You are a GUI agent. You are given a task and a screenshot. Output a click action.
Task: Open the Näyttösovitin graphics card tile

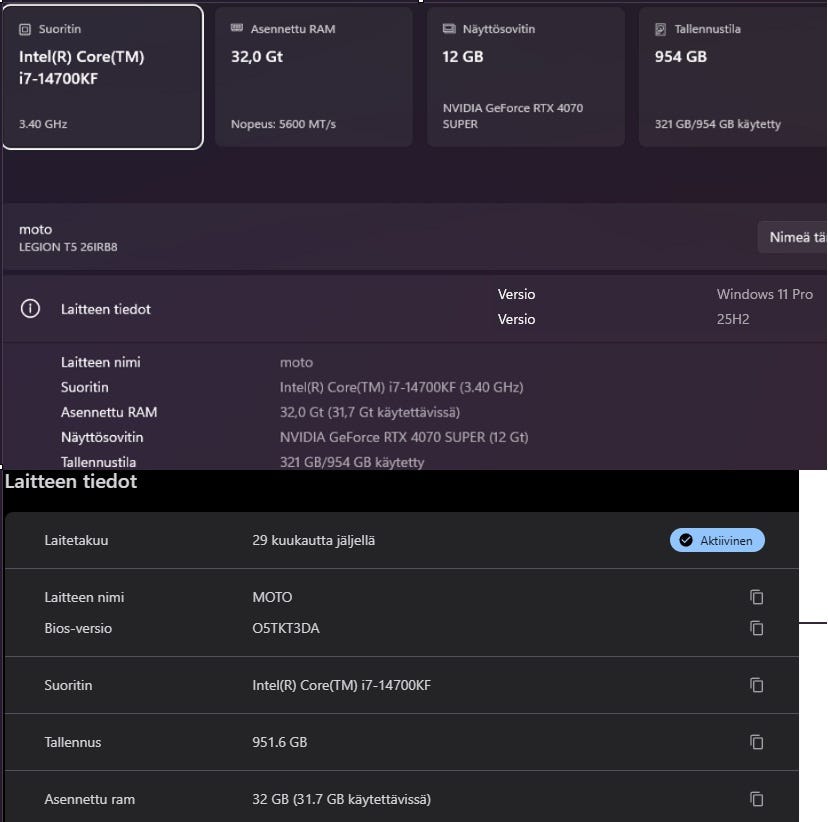526,77
